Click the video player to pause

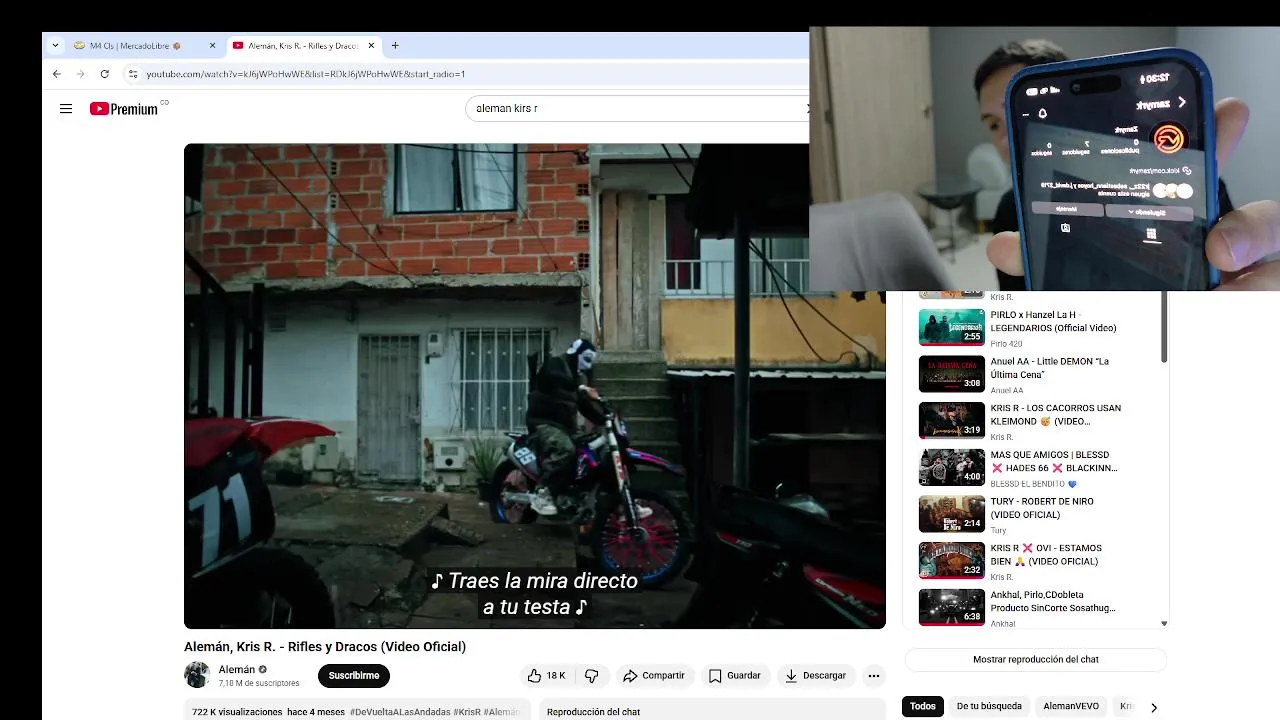[x=534, y=386]
